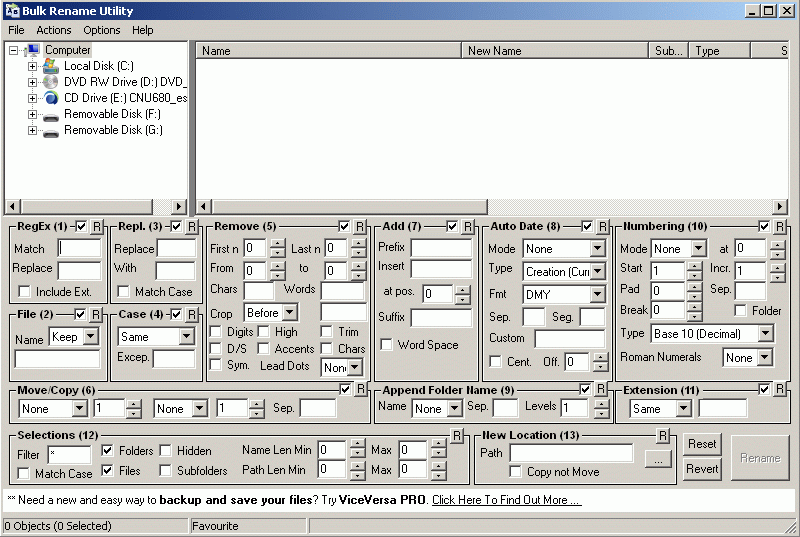Reset Numbering (10) section using R button
The width and height of the screenshot is (800, 537).
click(x=780, y=227)
